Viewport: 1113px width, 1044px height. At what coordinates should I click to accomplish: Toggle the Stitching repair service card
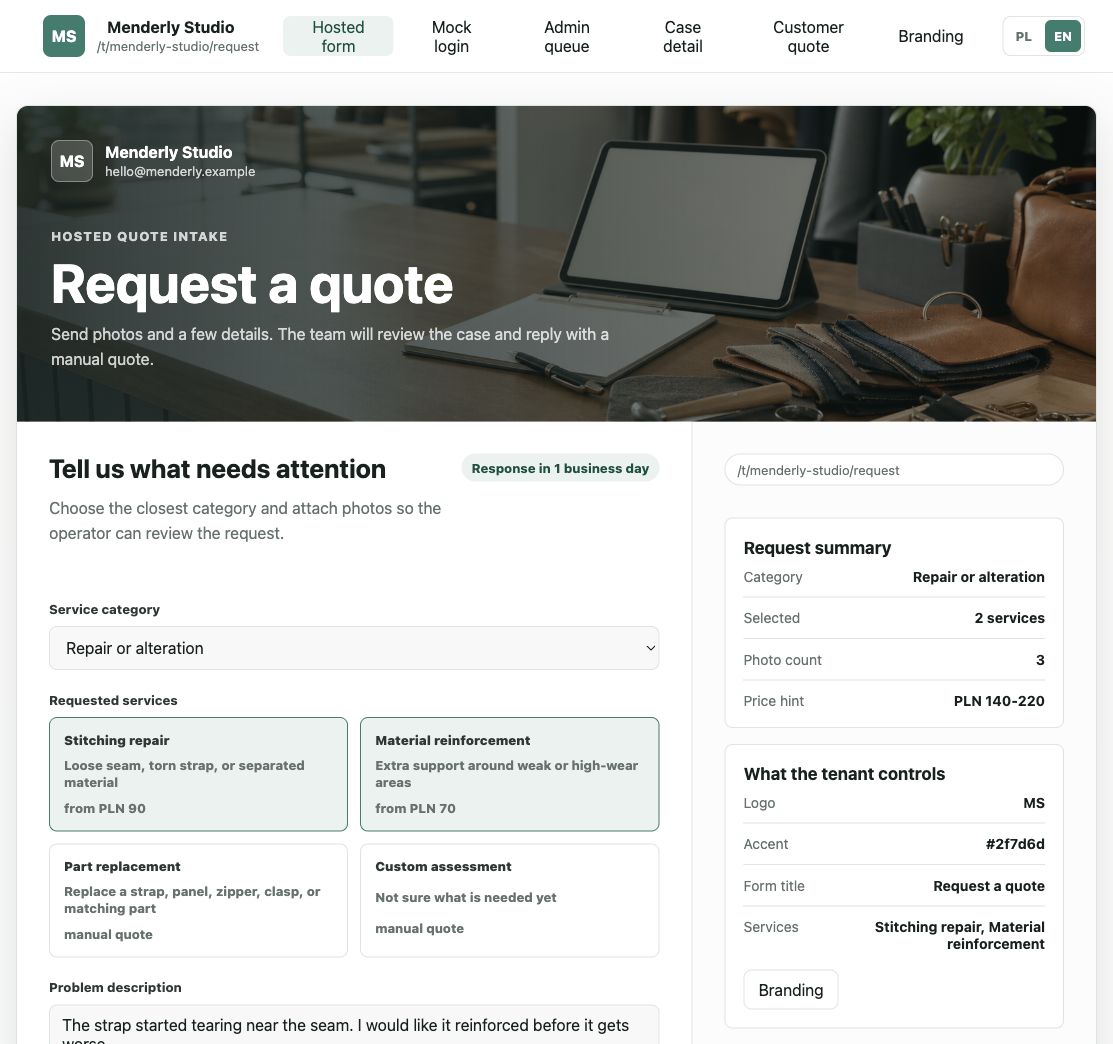click(198, 774)
